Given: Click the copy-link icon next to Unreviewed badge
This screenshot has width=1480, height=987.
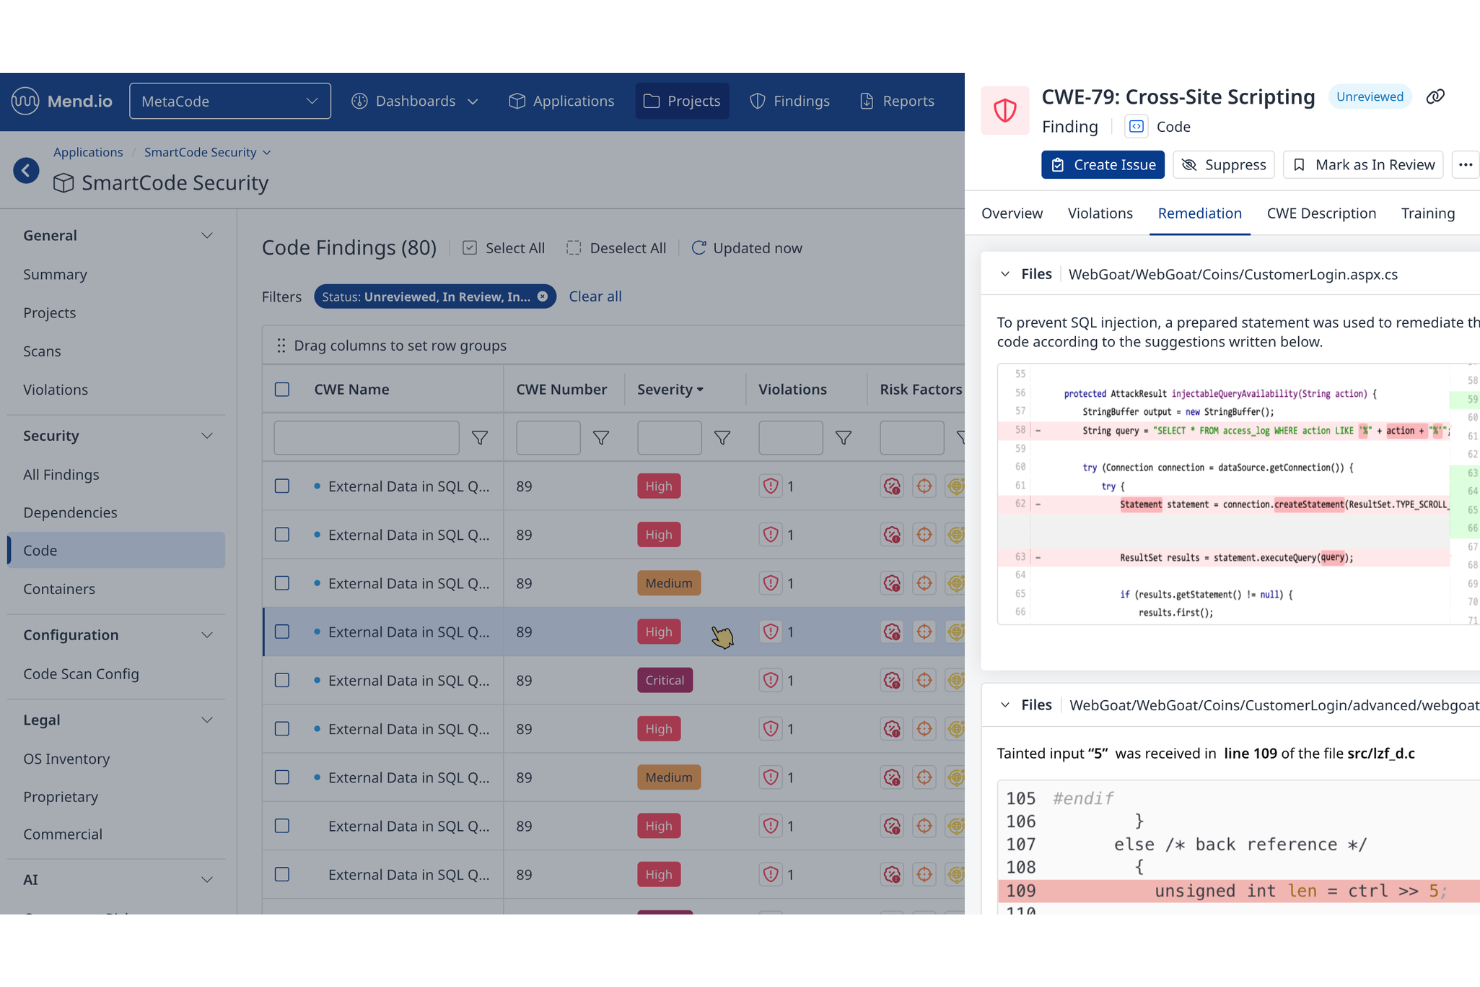Looking at the screenshot, I should [1436, 96].
